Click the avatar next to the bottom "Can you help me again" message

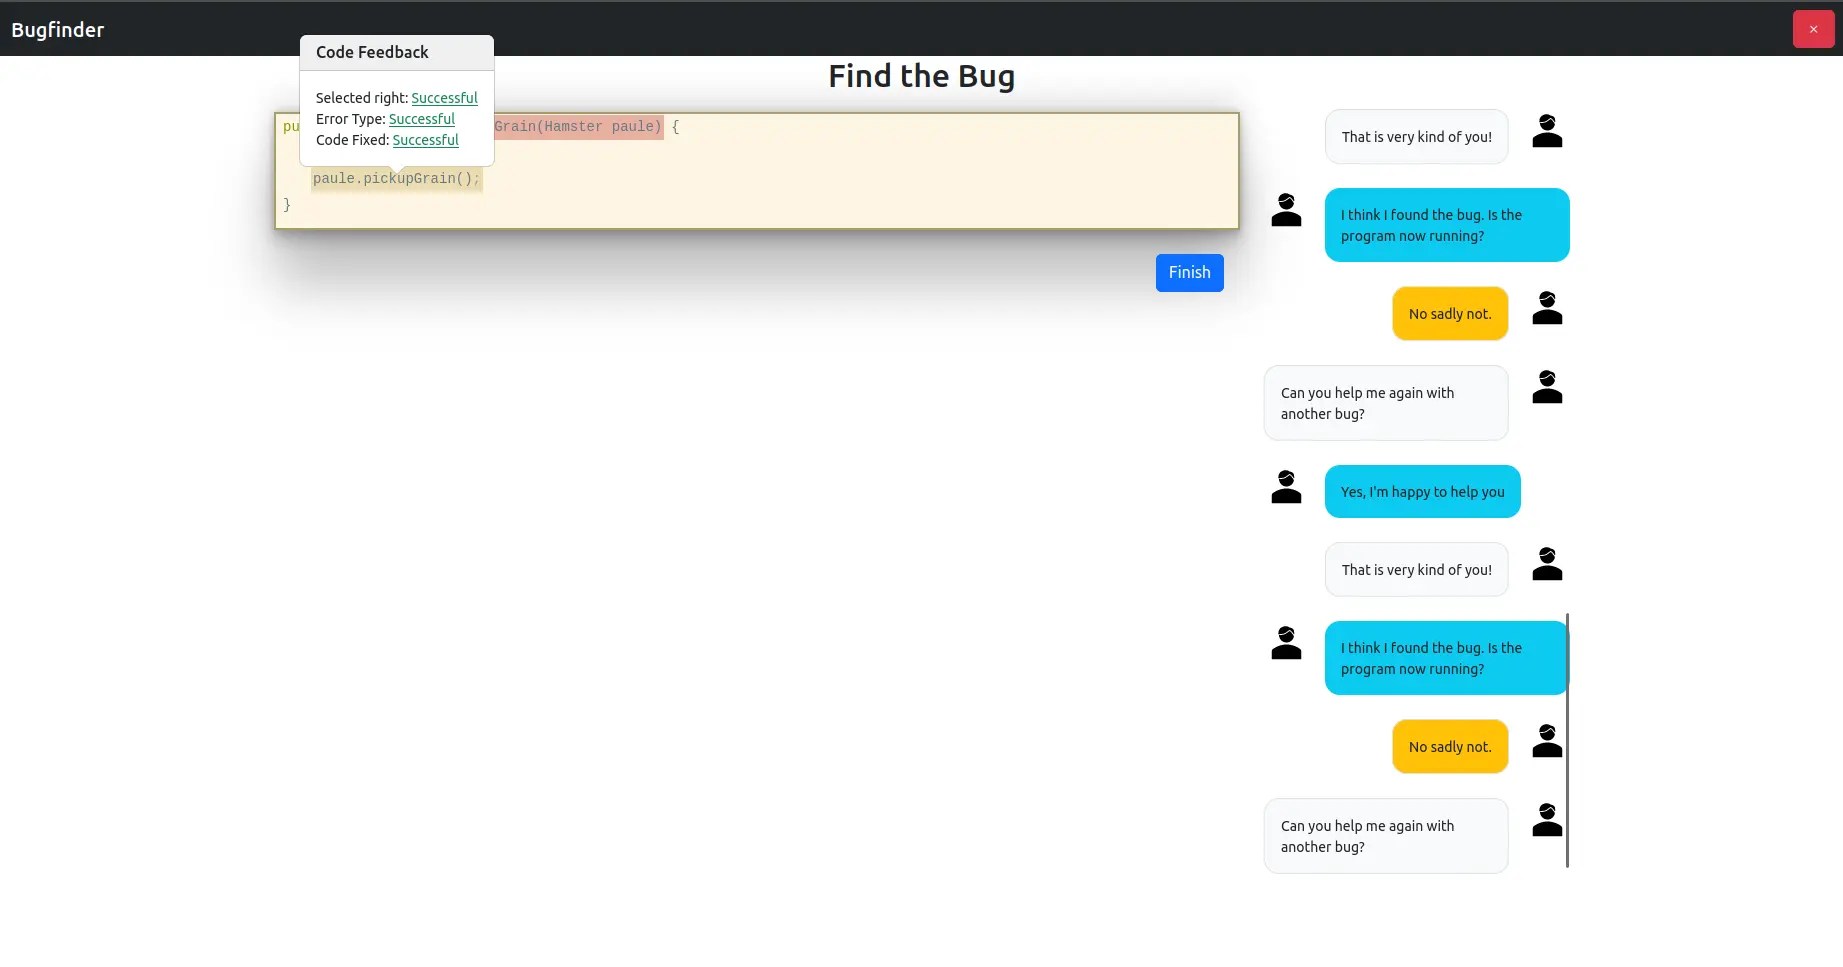click(x=1547, y=820)
